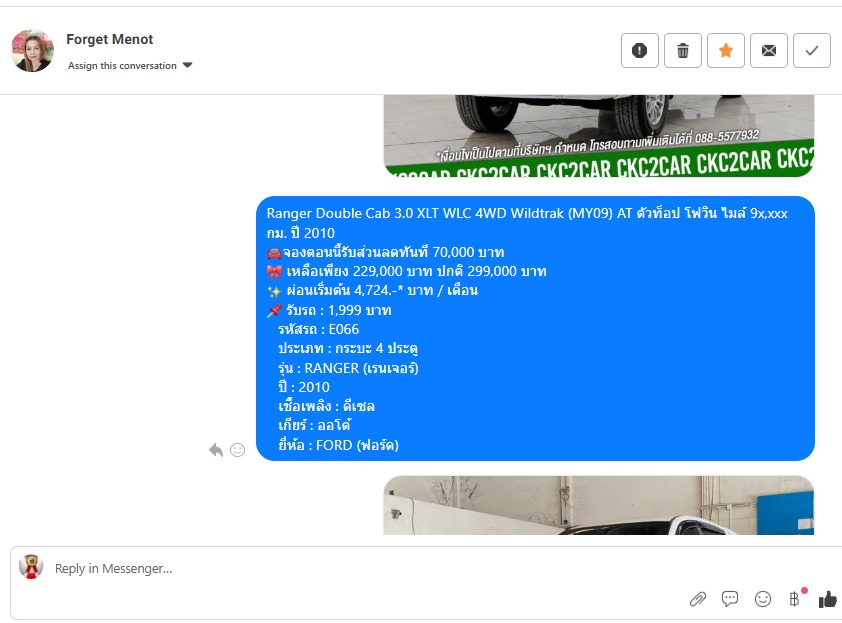Reply to Ranger message with arrow icon
The image size is (842, 623).
pyautogui.click(x=216, y=450)
